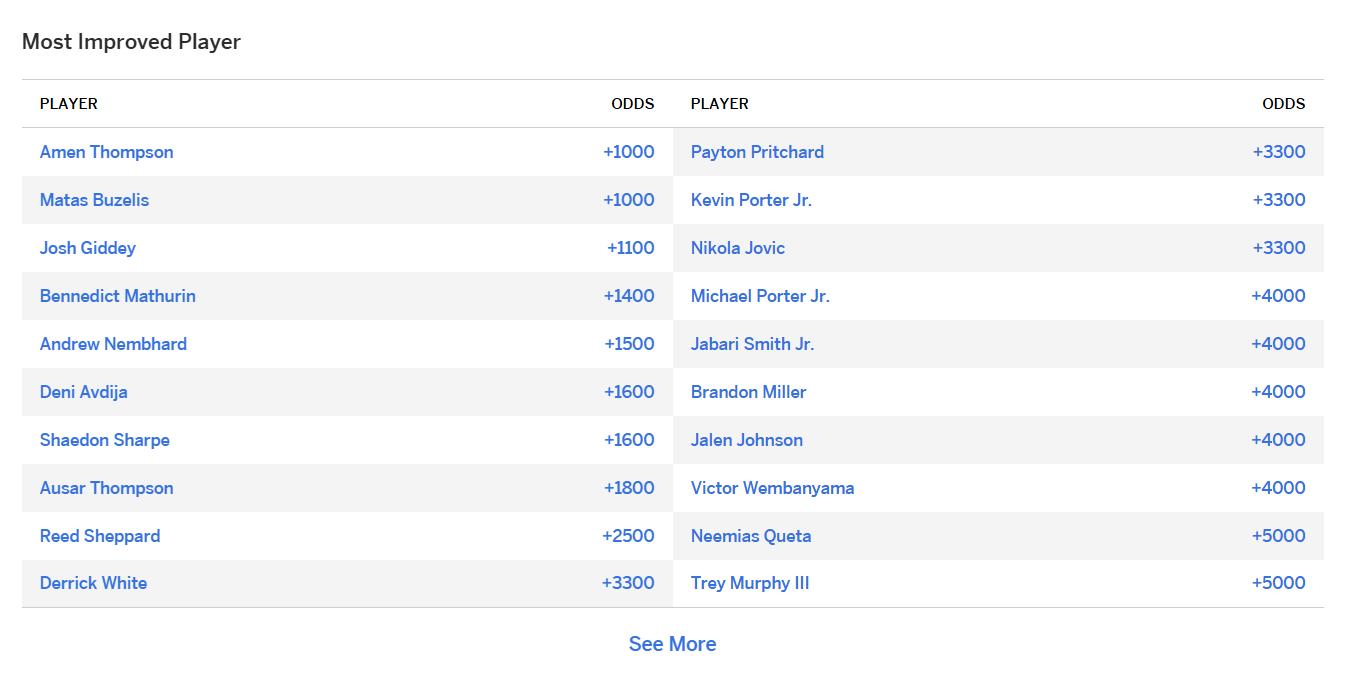
Task: Open Derrick White player page
Action: (x=93, y=583)
